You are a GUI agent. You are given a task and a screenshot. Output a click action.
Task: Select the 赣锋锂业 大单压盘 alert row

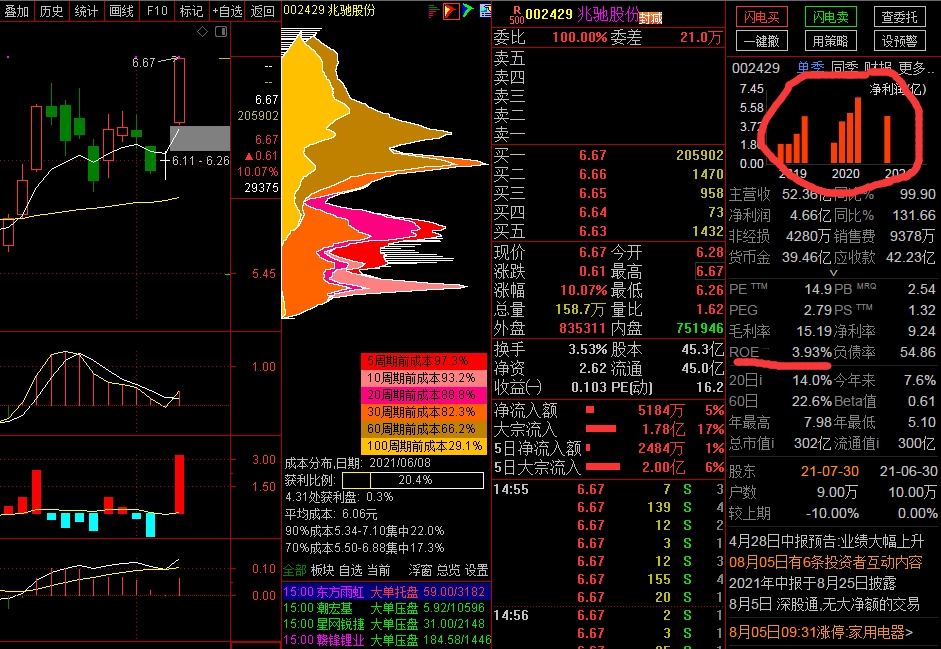click(386, 641)
